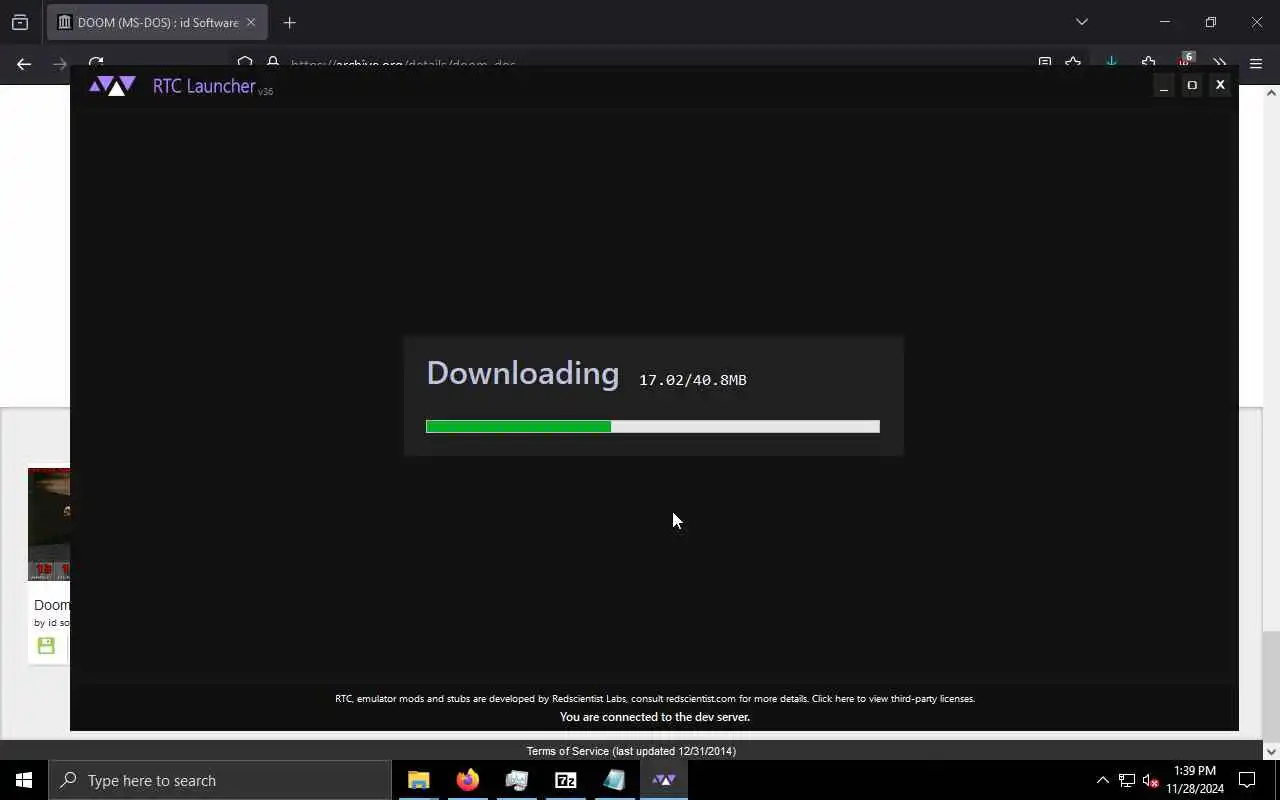Click the Downloading progress bar

[x=652, y=427]
